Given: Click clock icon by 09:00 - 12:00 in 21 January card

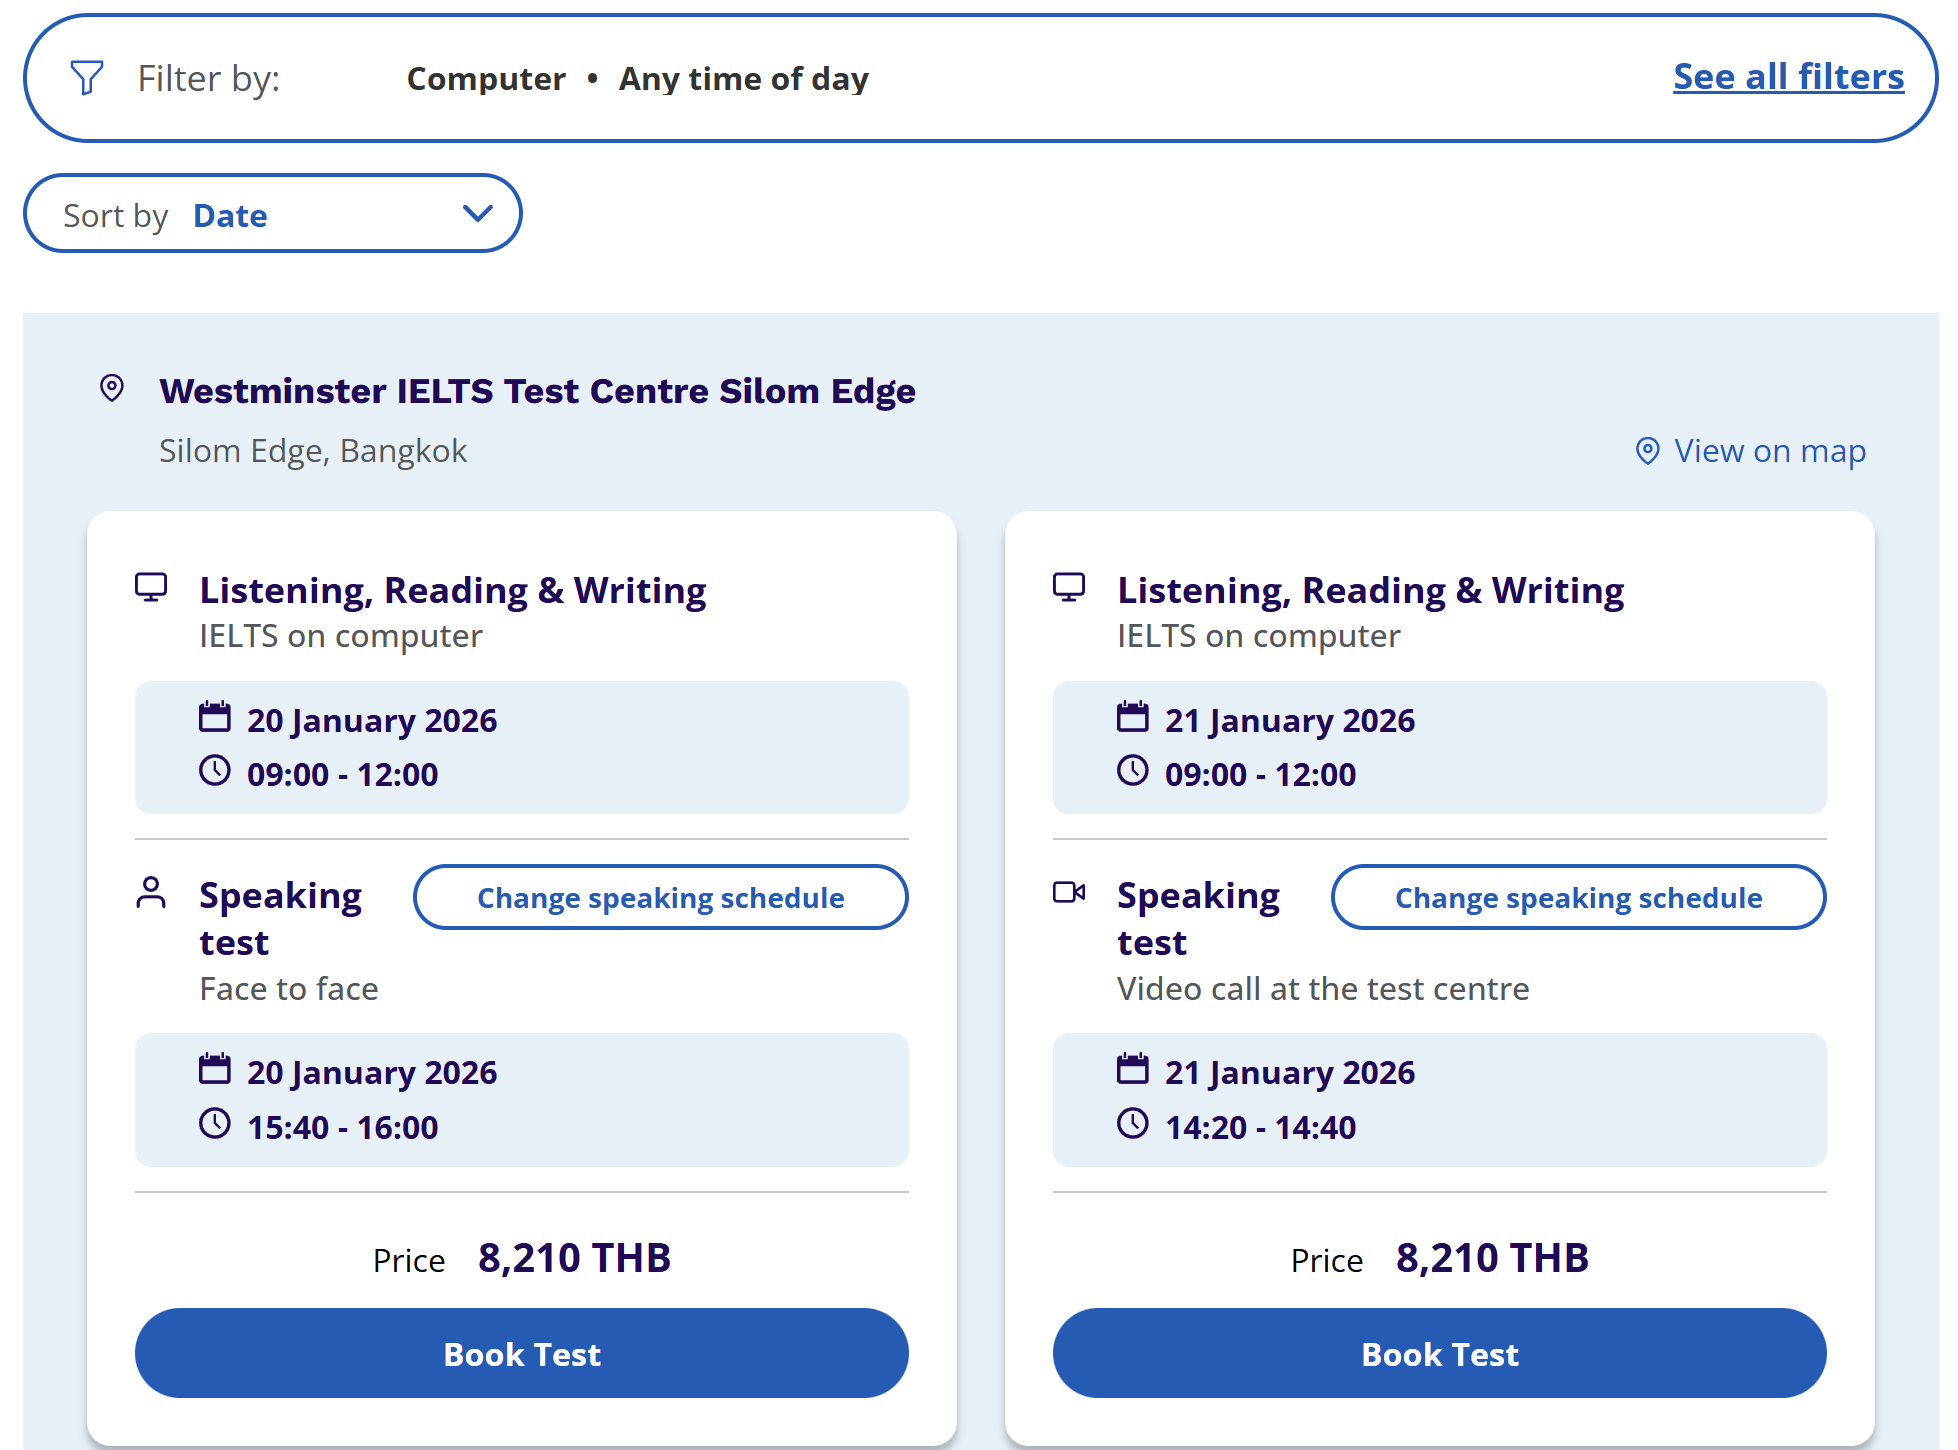Looking at the screenshot, I should pyautogui.click(x=1133, y=771).
